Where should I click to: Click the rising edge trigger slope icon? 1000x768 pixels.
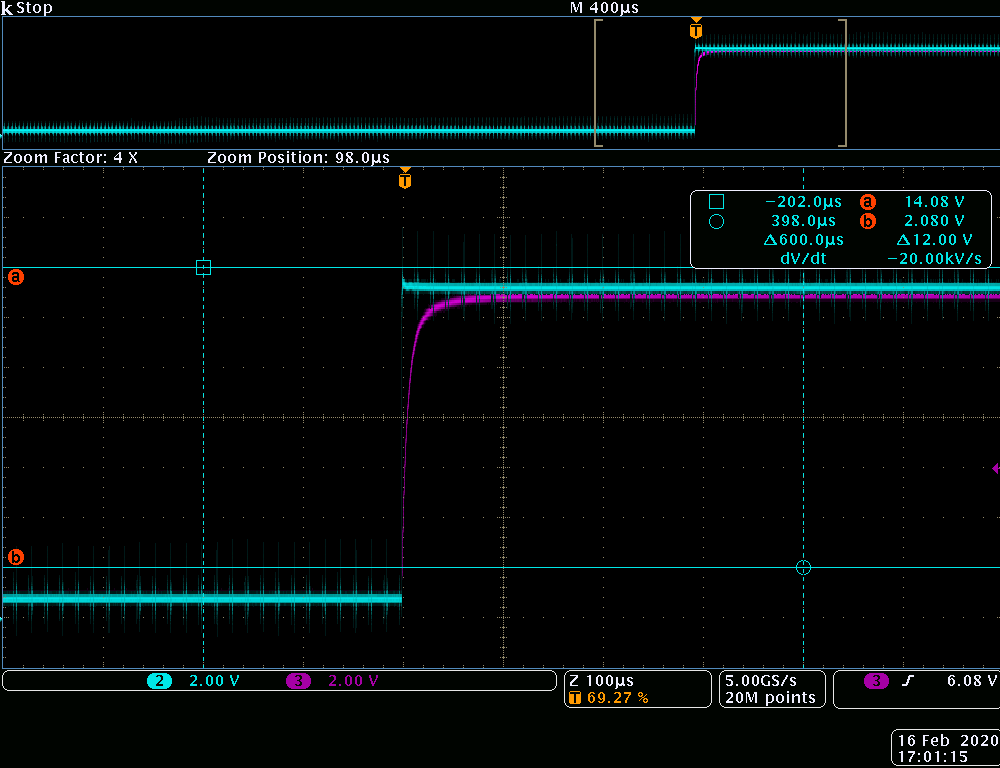click(908, 681)
